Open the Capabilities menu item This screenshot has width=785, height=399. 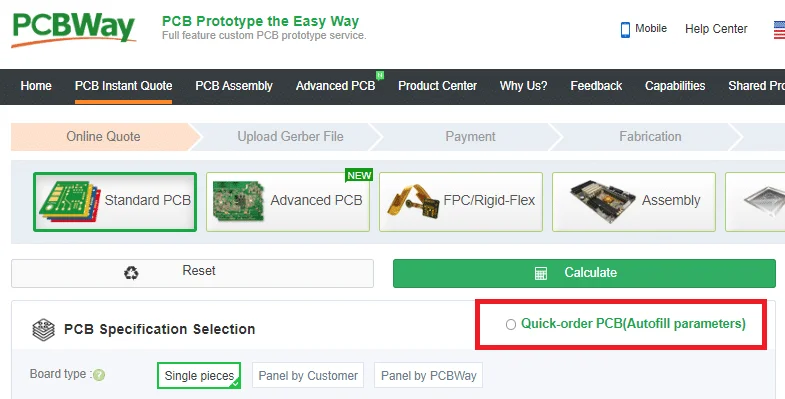pos(675,86)
